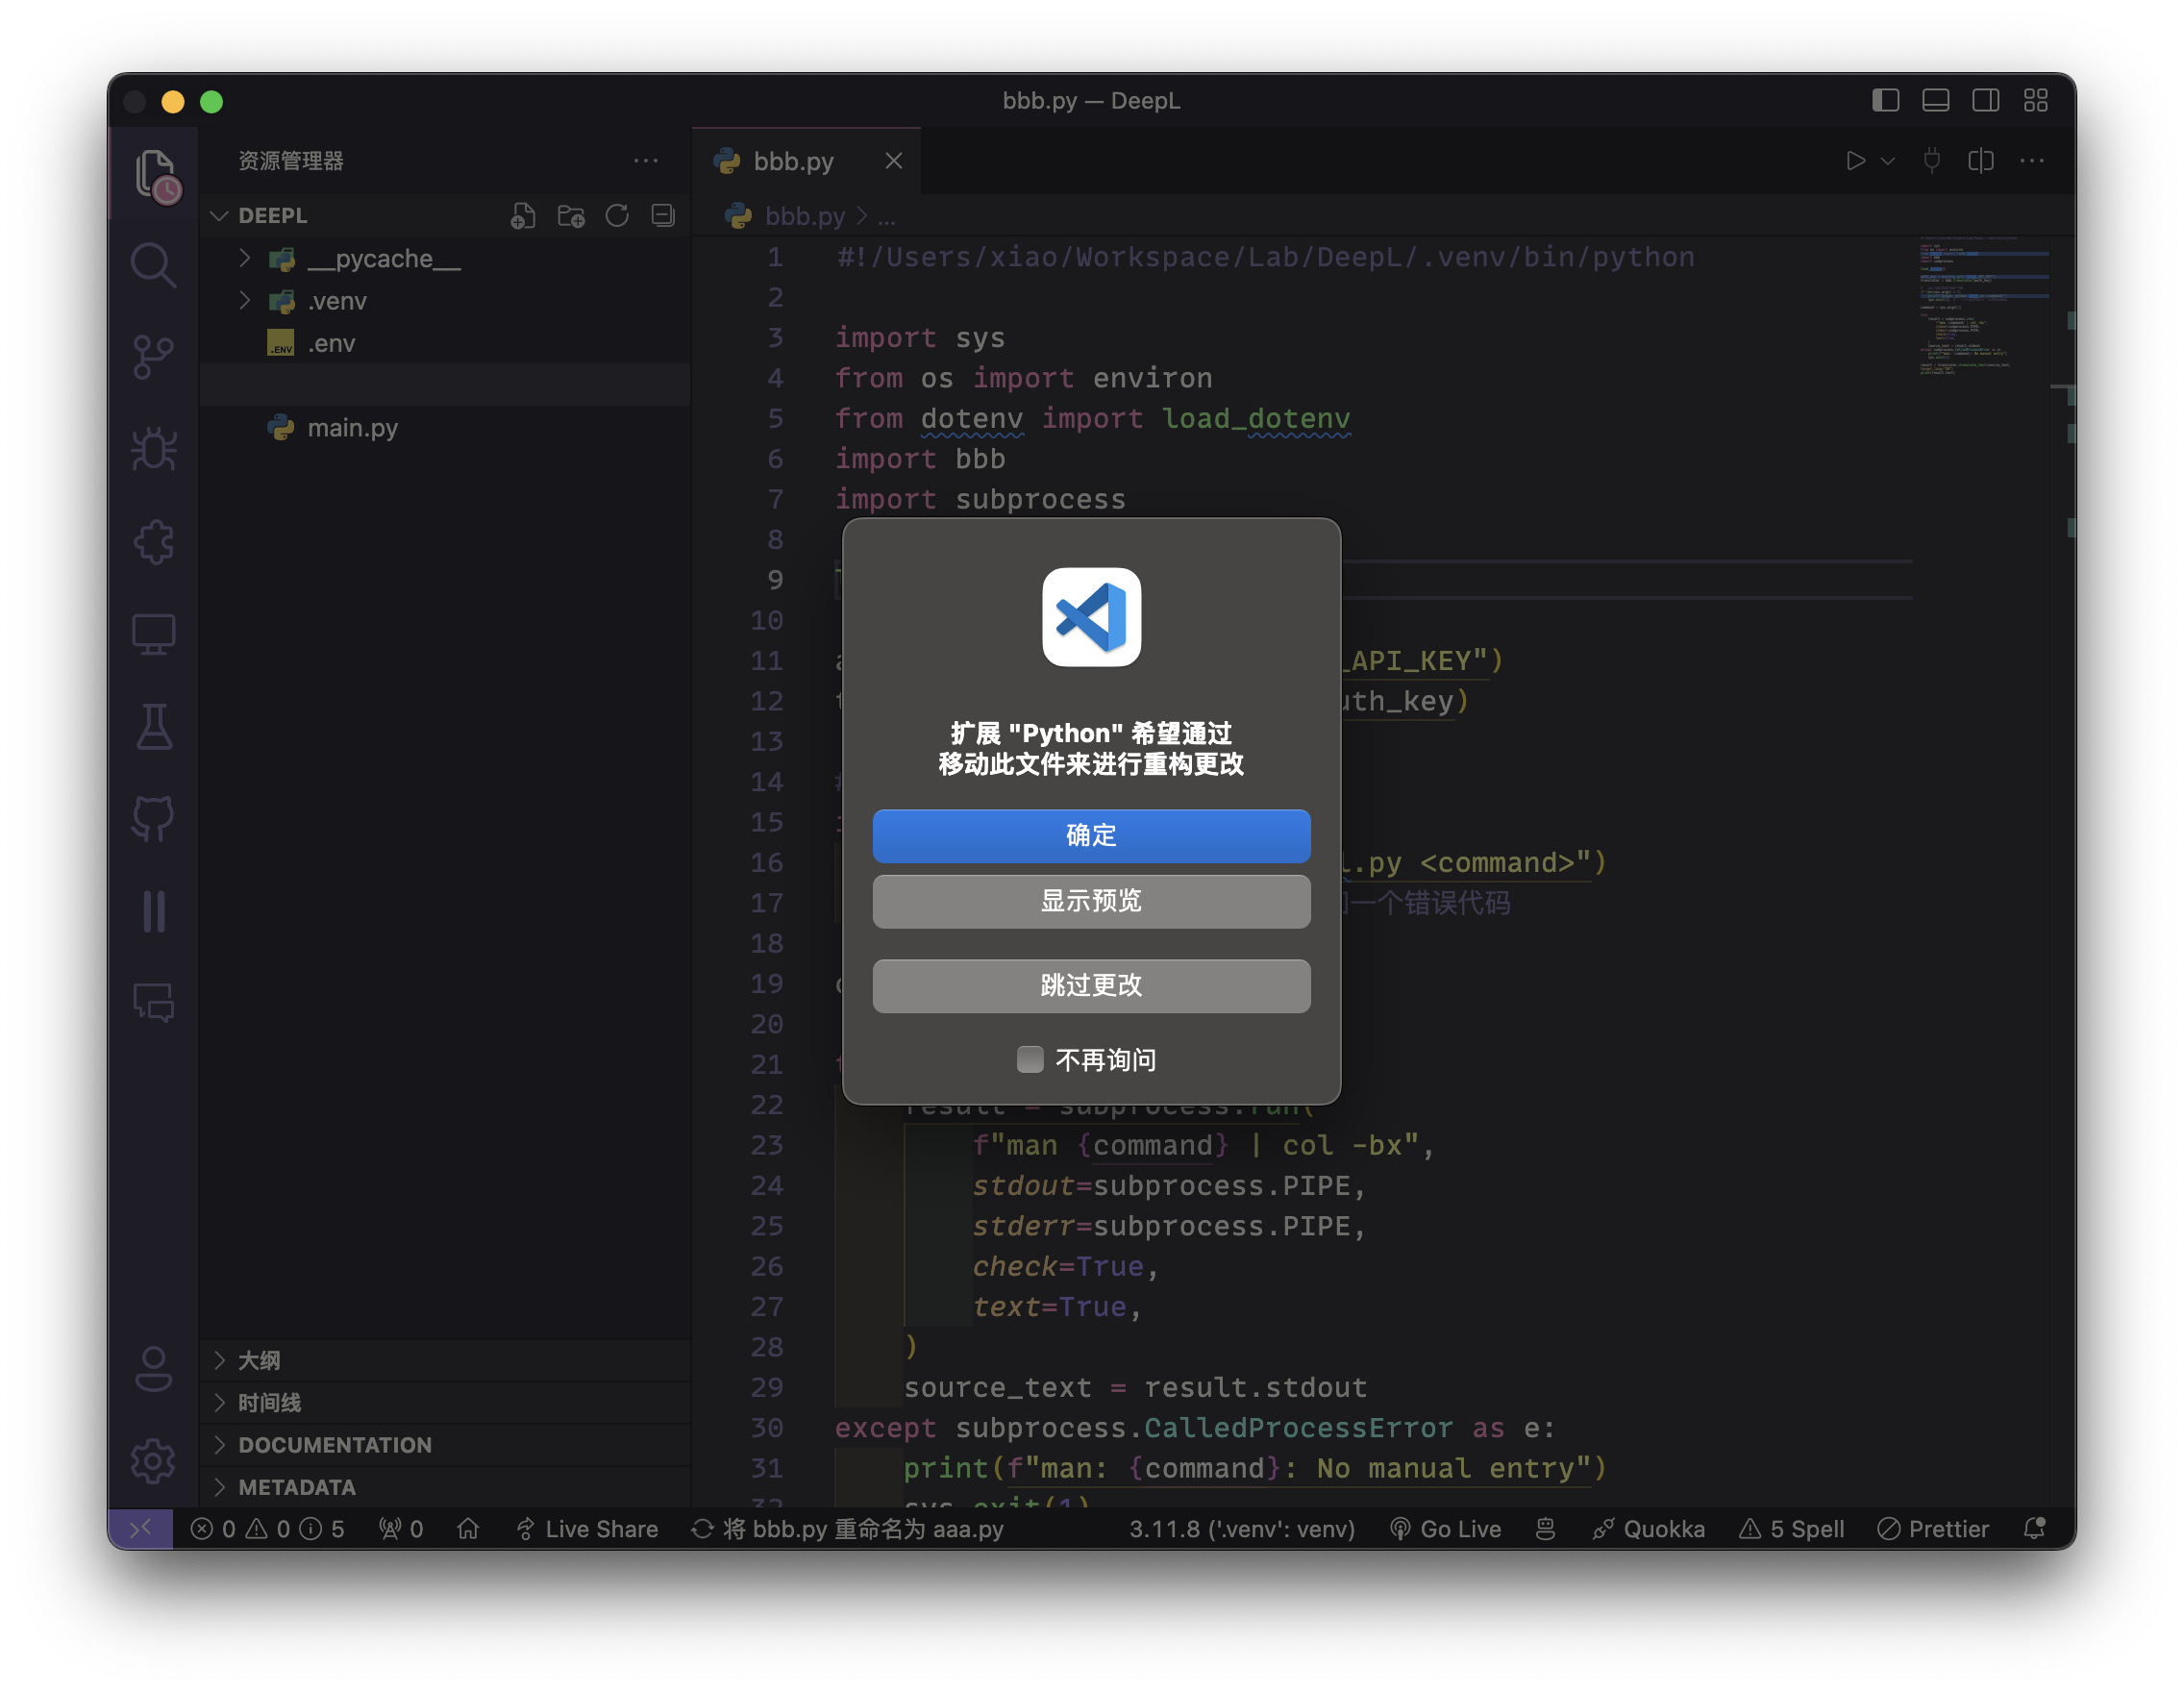Viewport: 2184px width, 1692px height.
Task: Open the run button dropdown arrow
Action: [x=1888, y=161]
